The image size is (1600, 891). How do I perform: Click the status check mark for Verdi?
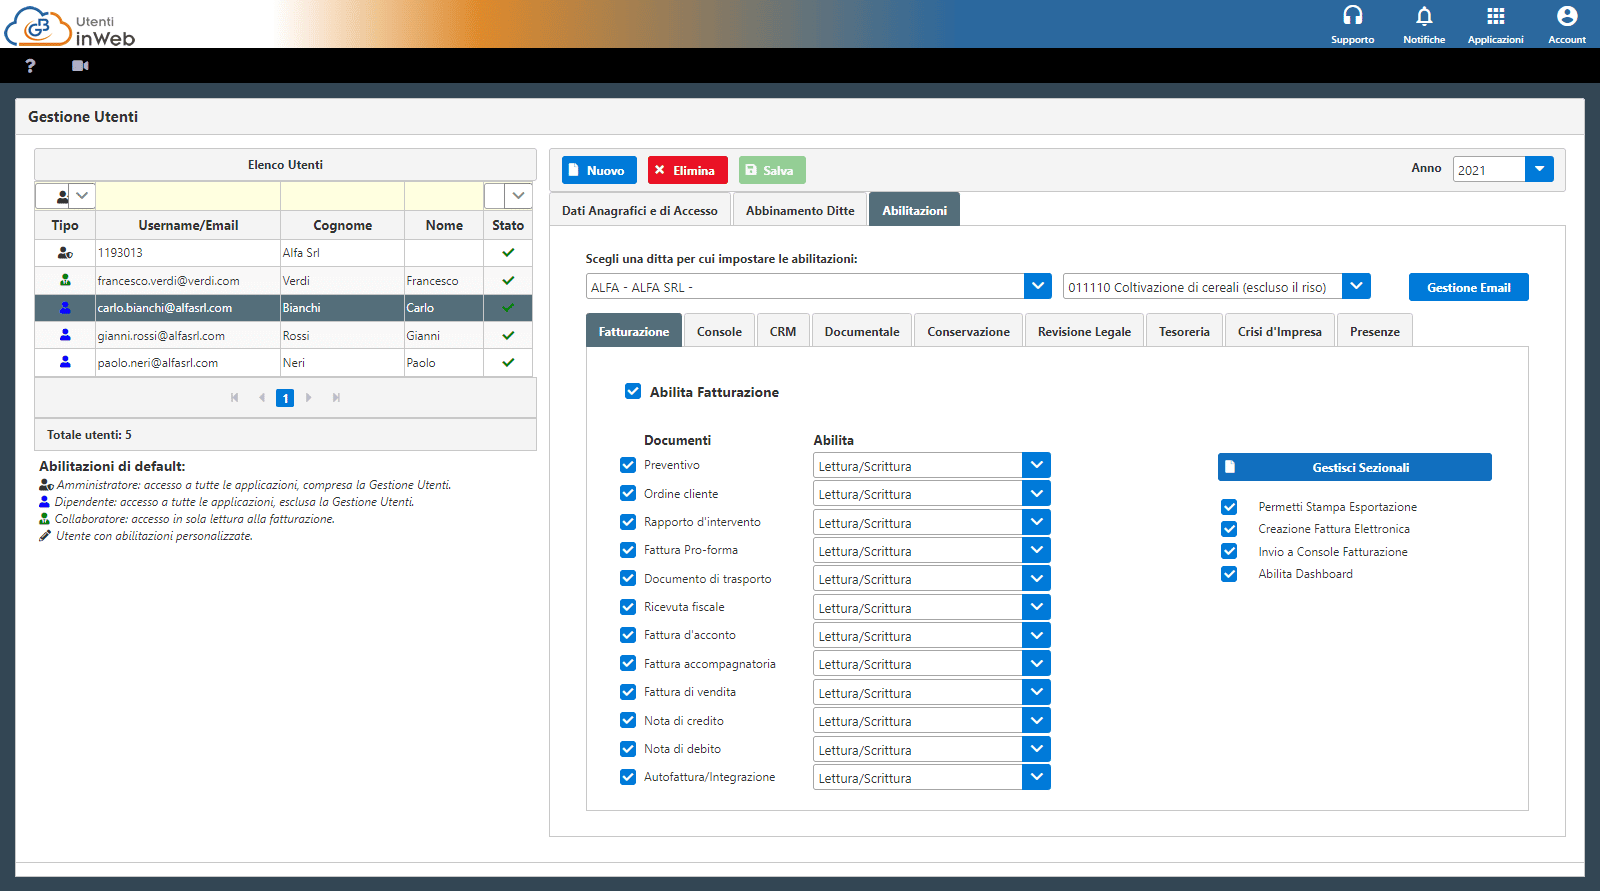tap(508, 281)
